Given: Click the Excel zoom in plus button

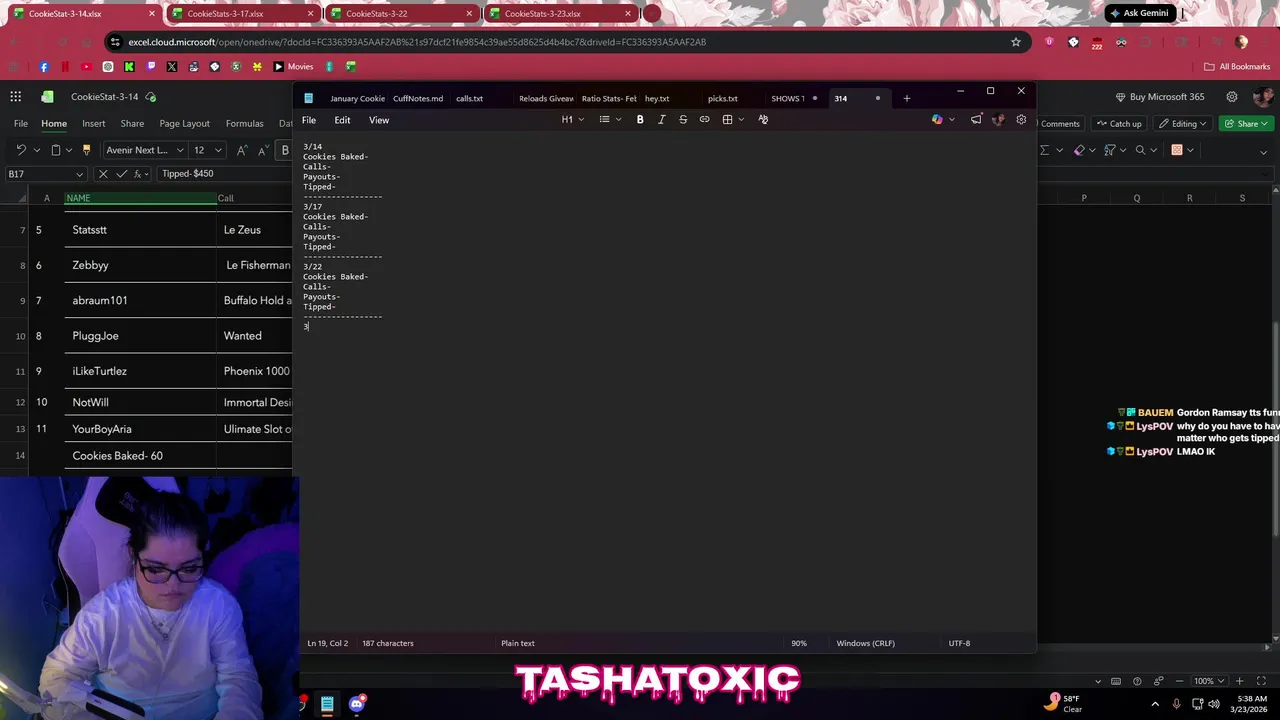Looking at the screenshot, I should click(x=1239, y=681).
